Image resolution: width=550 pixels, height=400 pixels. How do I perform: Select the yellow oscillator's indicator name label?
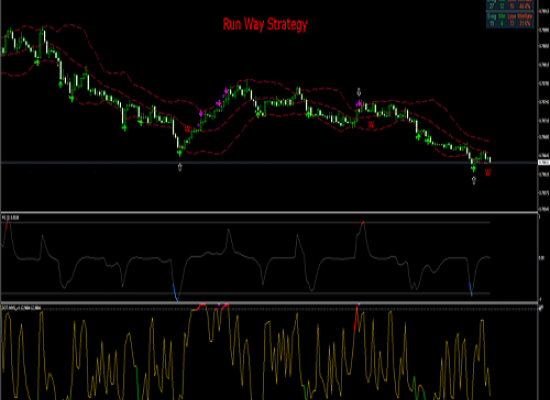point(21,308)
